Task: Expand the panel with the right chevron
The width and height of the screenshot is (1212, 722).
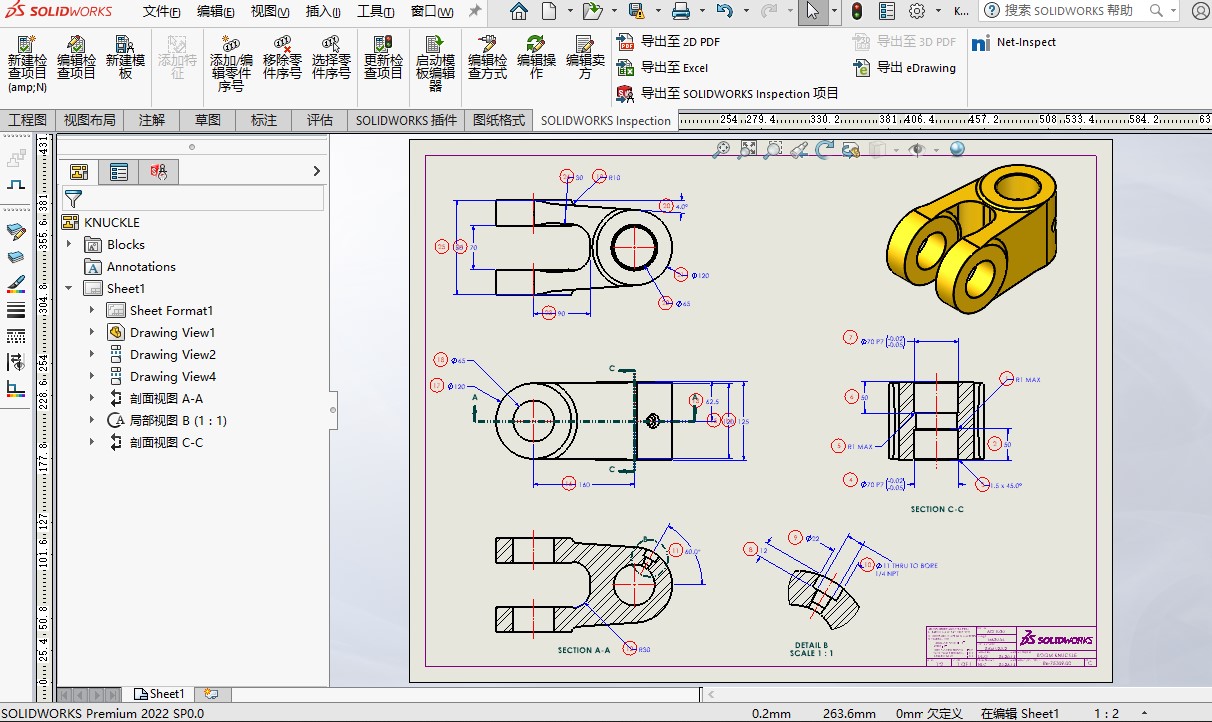Action: click(317, 172)
